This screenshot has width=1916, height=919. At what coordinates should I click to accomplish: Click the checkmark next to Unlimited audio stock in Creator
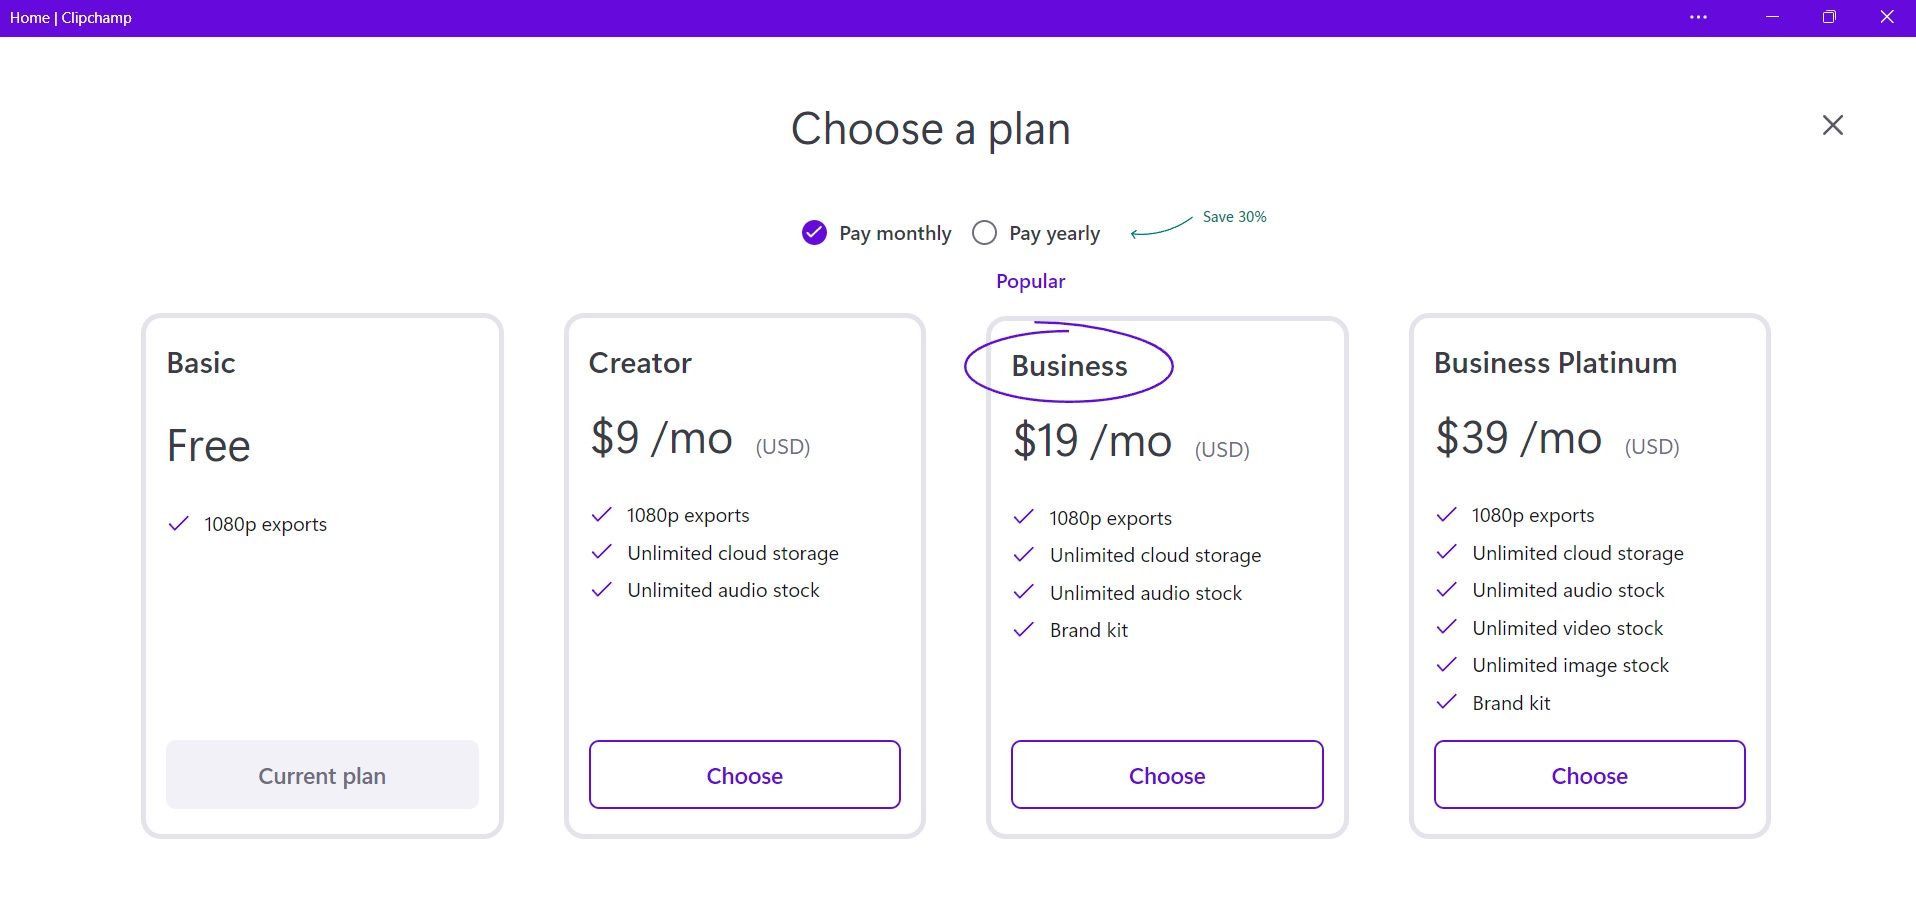click(x=601, y=589)
